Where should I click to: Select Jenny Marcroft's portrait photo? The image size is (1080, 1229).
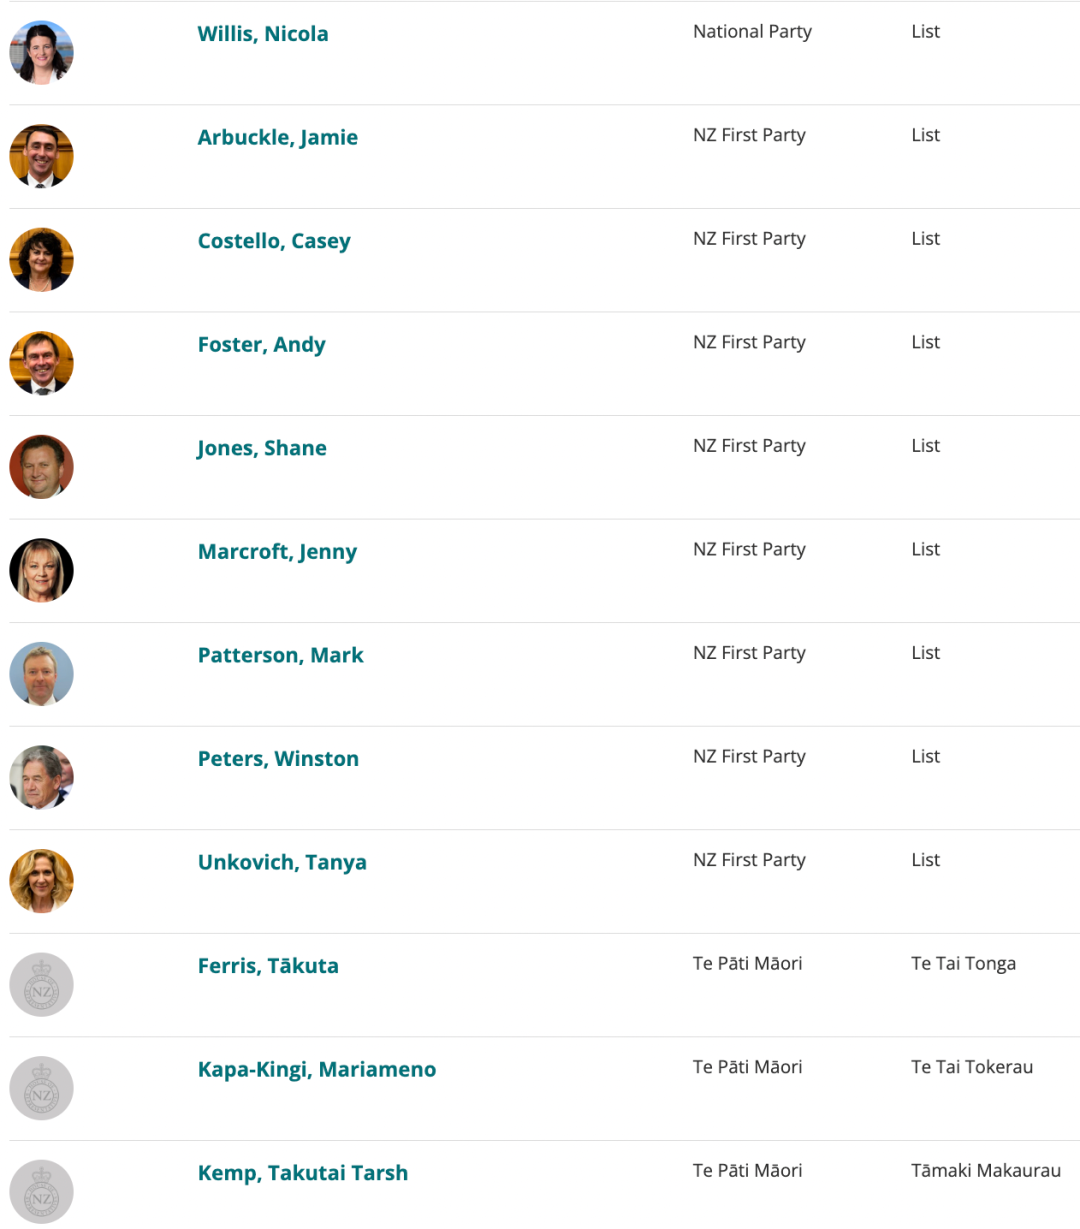click(x=41, y=570)
